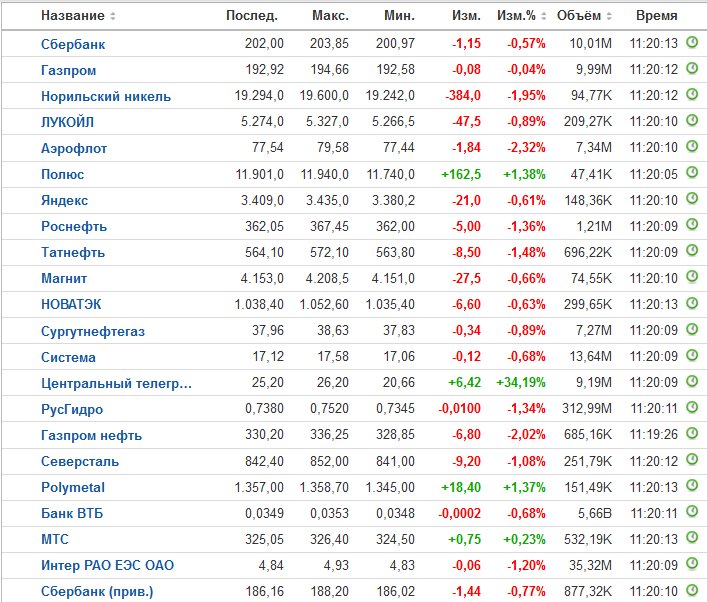
Task: Click the clock icon in the ЛУКОЙЛ row
Action: [x=692, y=120]
